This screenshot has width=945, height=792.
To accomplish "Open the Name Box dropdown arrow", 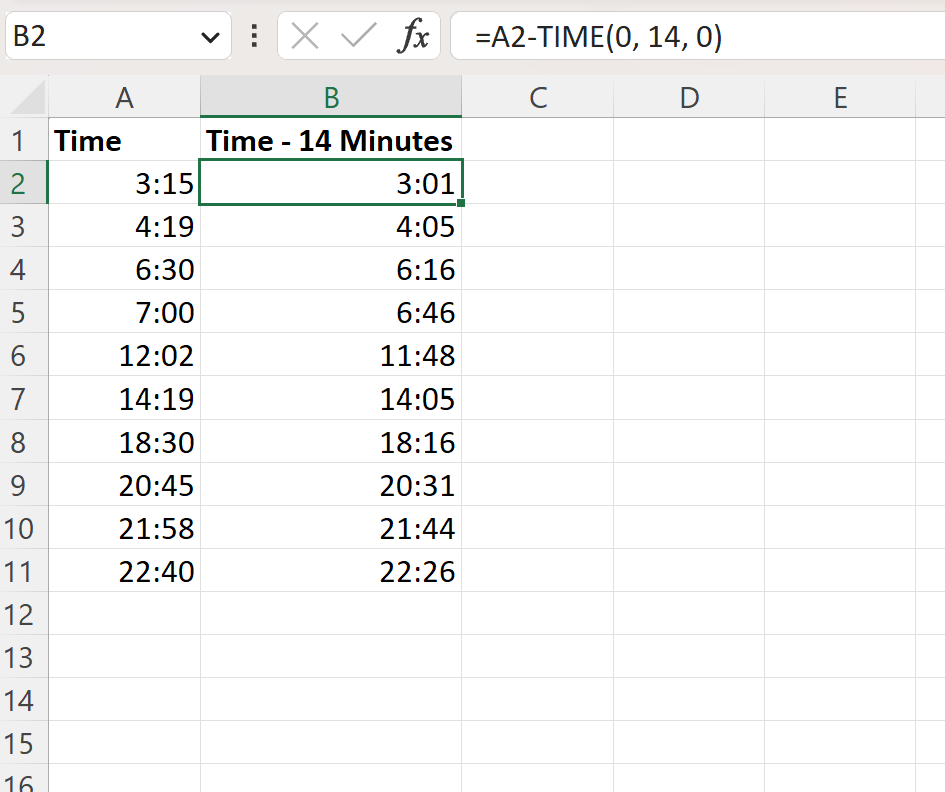I will 210,38.
